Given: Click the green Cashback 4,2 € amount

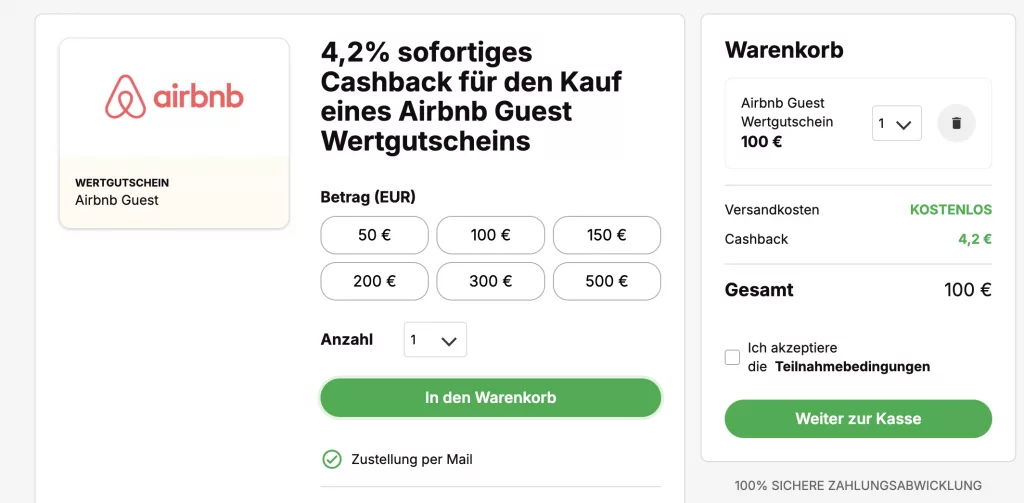Looking at the screenshot, I should [x=974, y=239].
